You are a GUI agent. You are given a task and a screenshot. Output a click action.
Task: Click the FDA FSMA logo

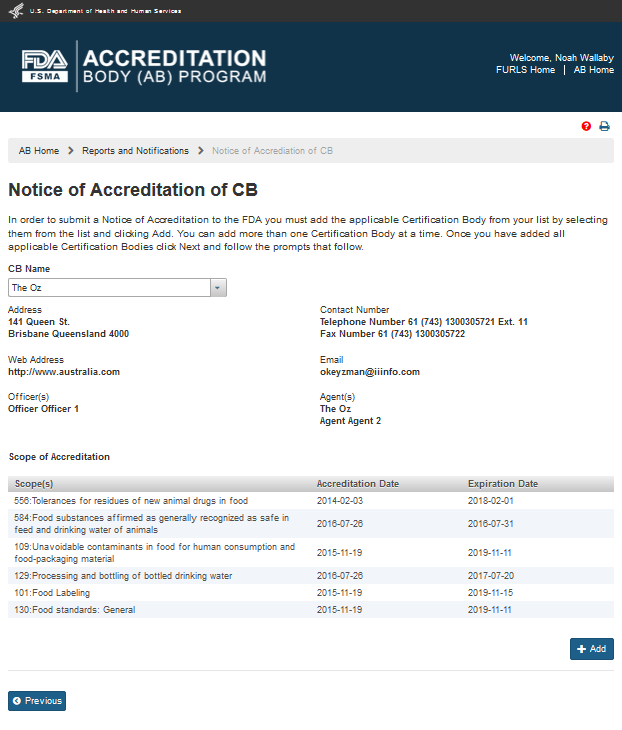pyautogui.click(x=46, y=66)
